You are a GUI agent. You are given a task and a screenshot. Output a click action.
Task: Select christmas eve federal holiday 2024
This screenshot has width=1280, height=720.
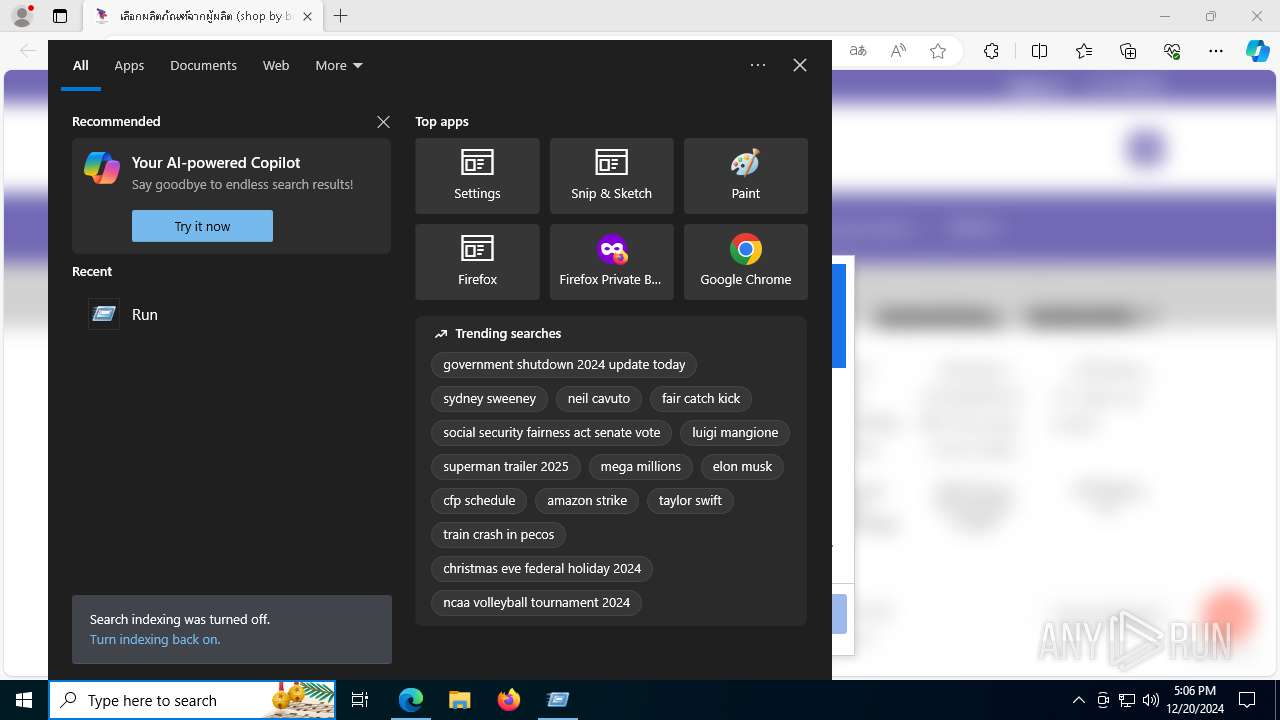[x=542, y=569]
